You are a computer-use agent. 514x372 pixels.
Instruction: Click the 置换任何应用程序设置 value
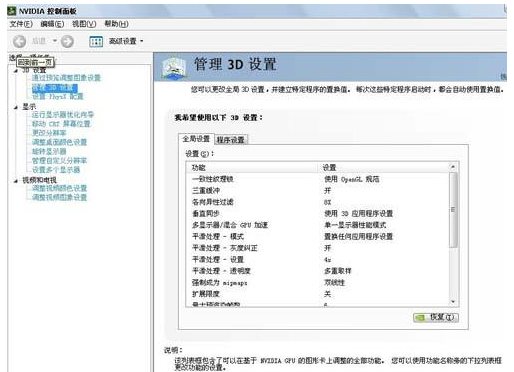(x=358, y=237)
